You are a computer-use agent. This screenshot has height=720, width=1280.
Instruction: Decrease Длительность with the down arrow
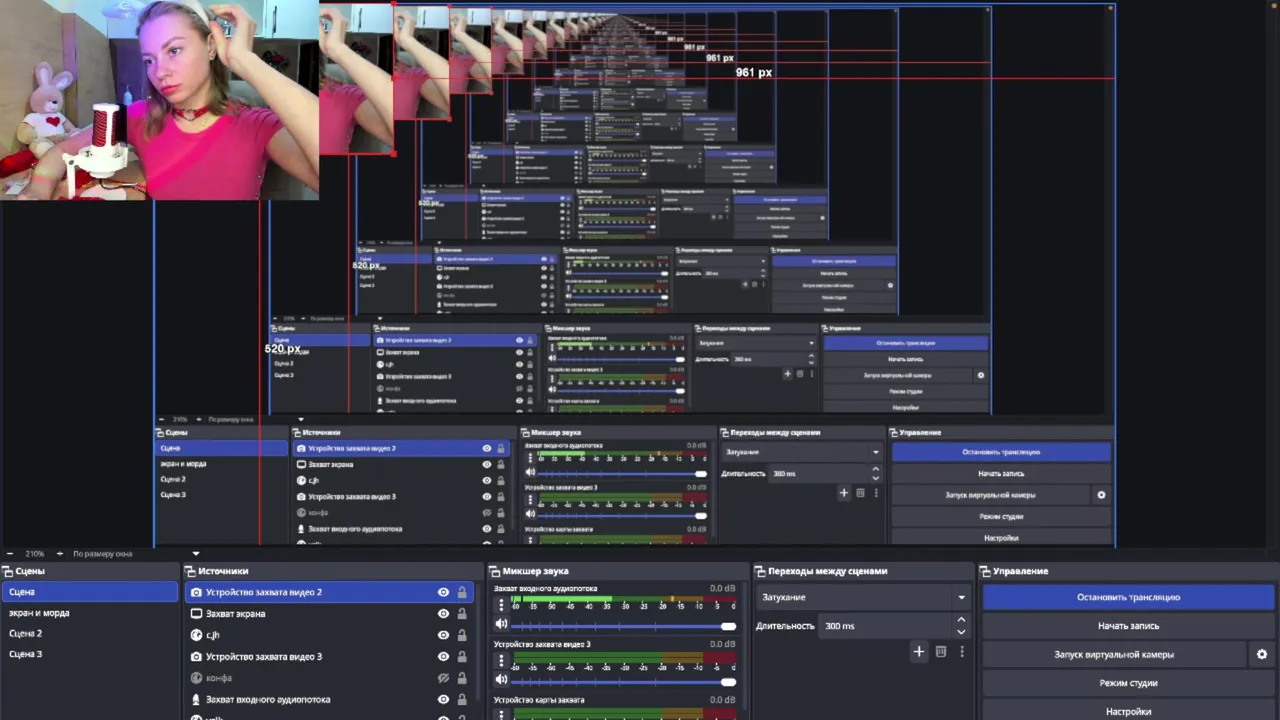pyautogui.click(x=961, y=632)
